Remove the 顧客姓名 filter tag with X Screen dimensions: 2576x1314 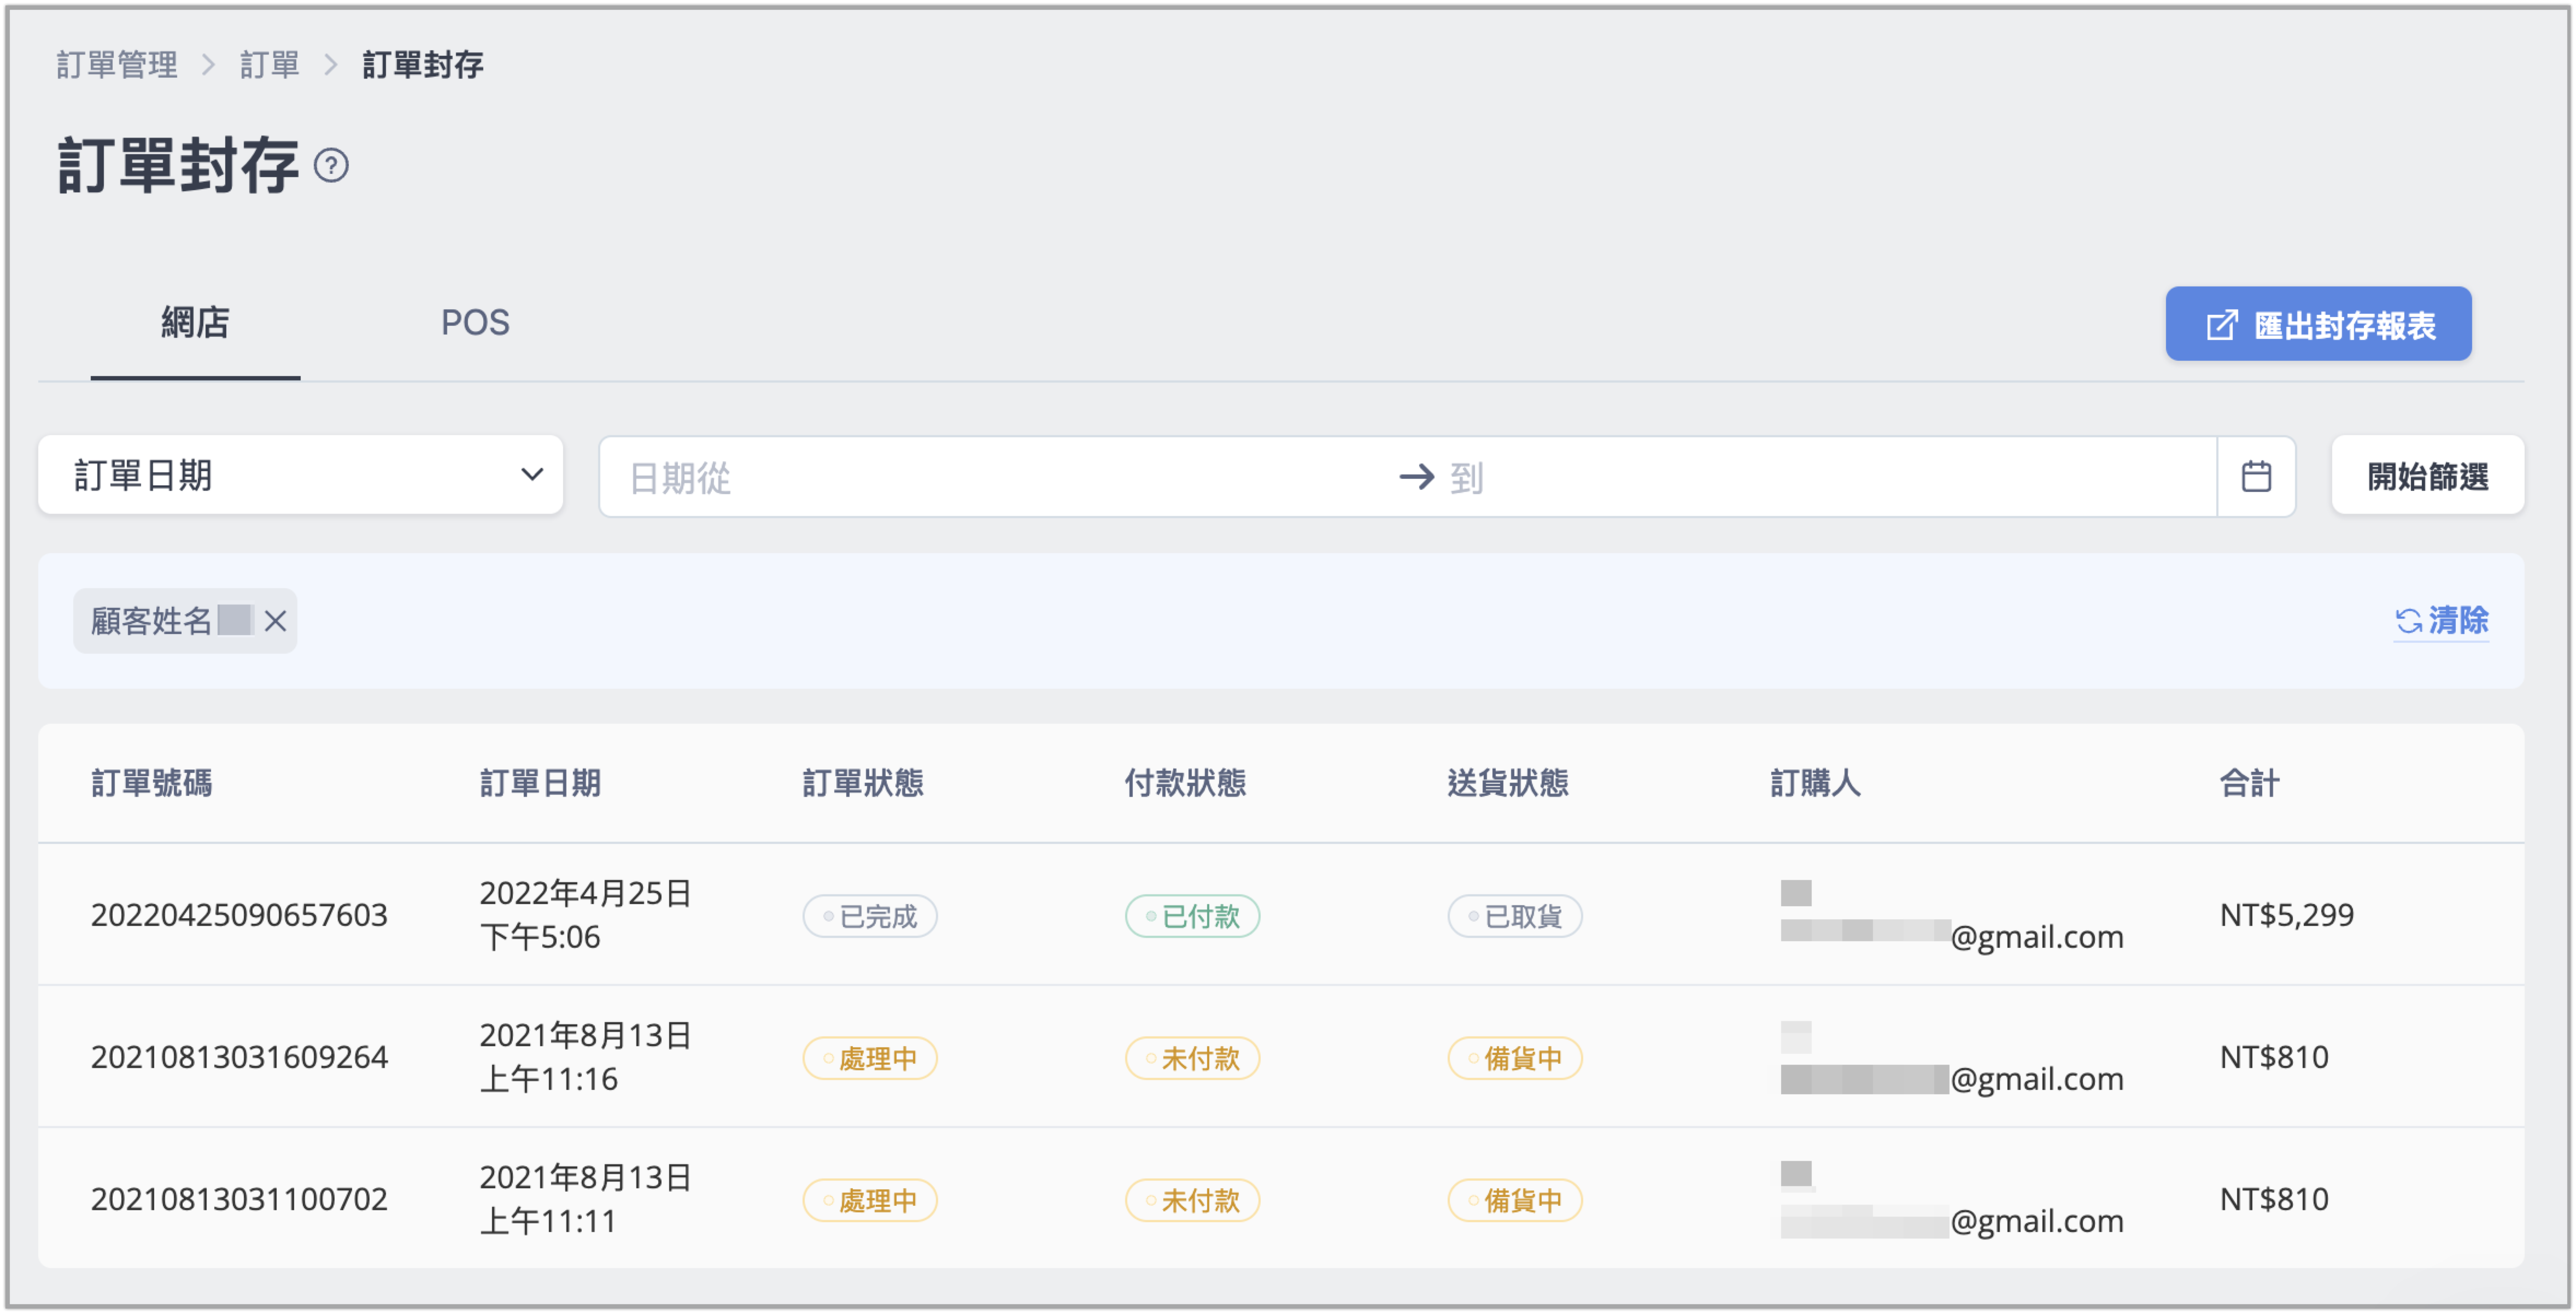(275, 621)
